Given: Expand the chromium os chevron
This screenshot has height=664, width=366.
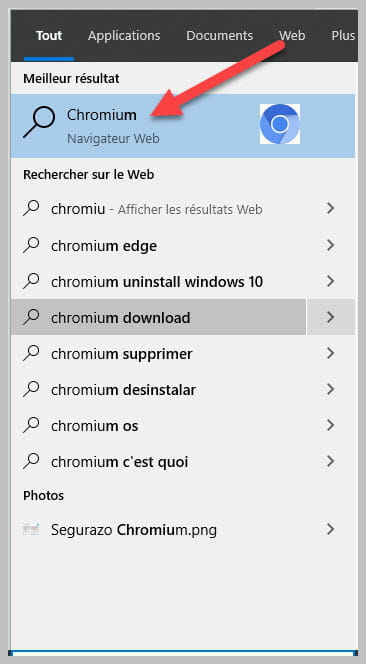Looking at the screenshot, I should click(331, 425).
